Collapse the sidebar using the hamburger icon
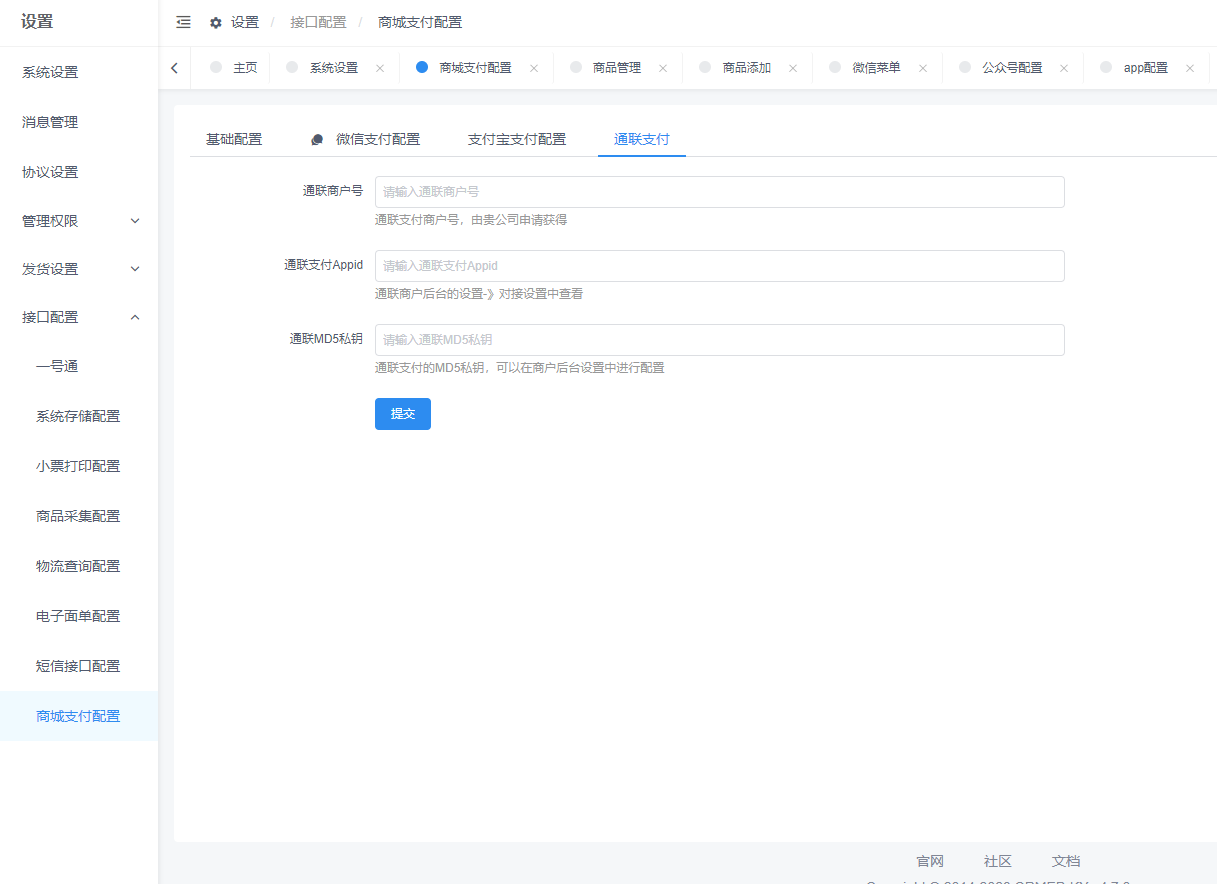 pyautogui.click(x=183, y=21)
